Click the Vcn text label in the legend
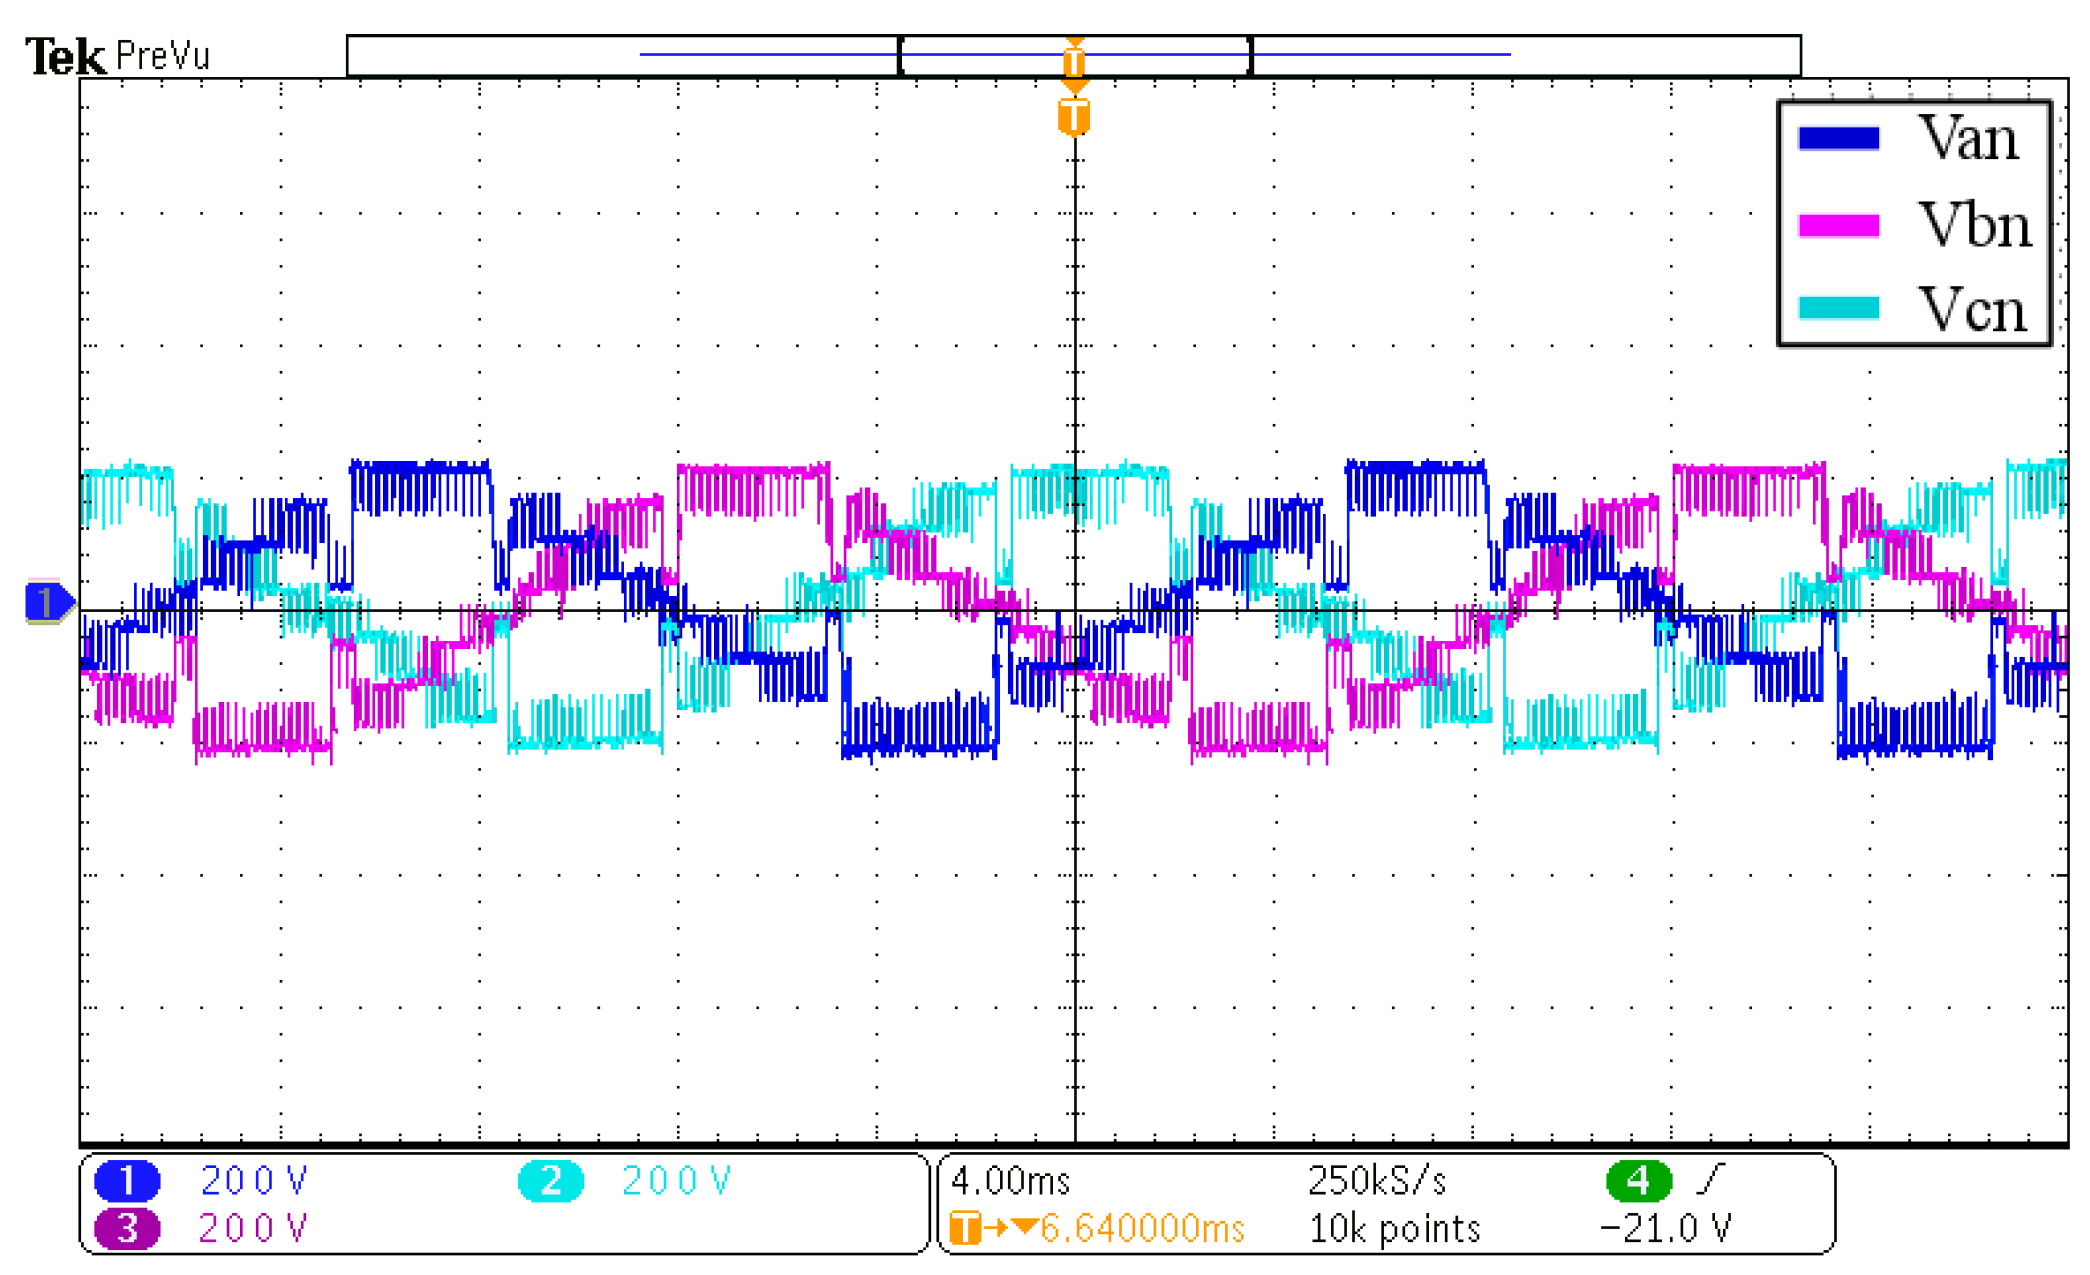 point(1972,308)
